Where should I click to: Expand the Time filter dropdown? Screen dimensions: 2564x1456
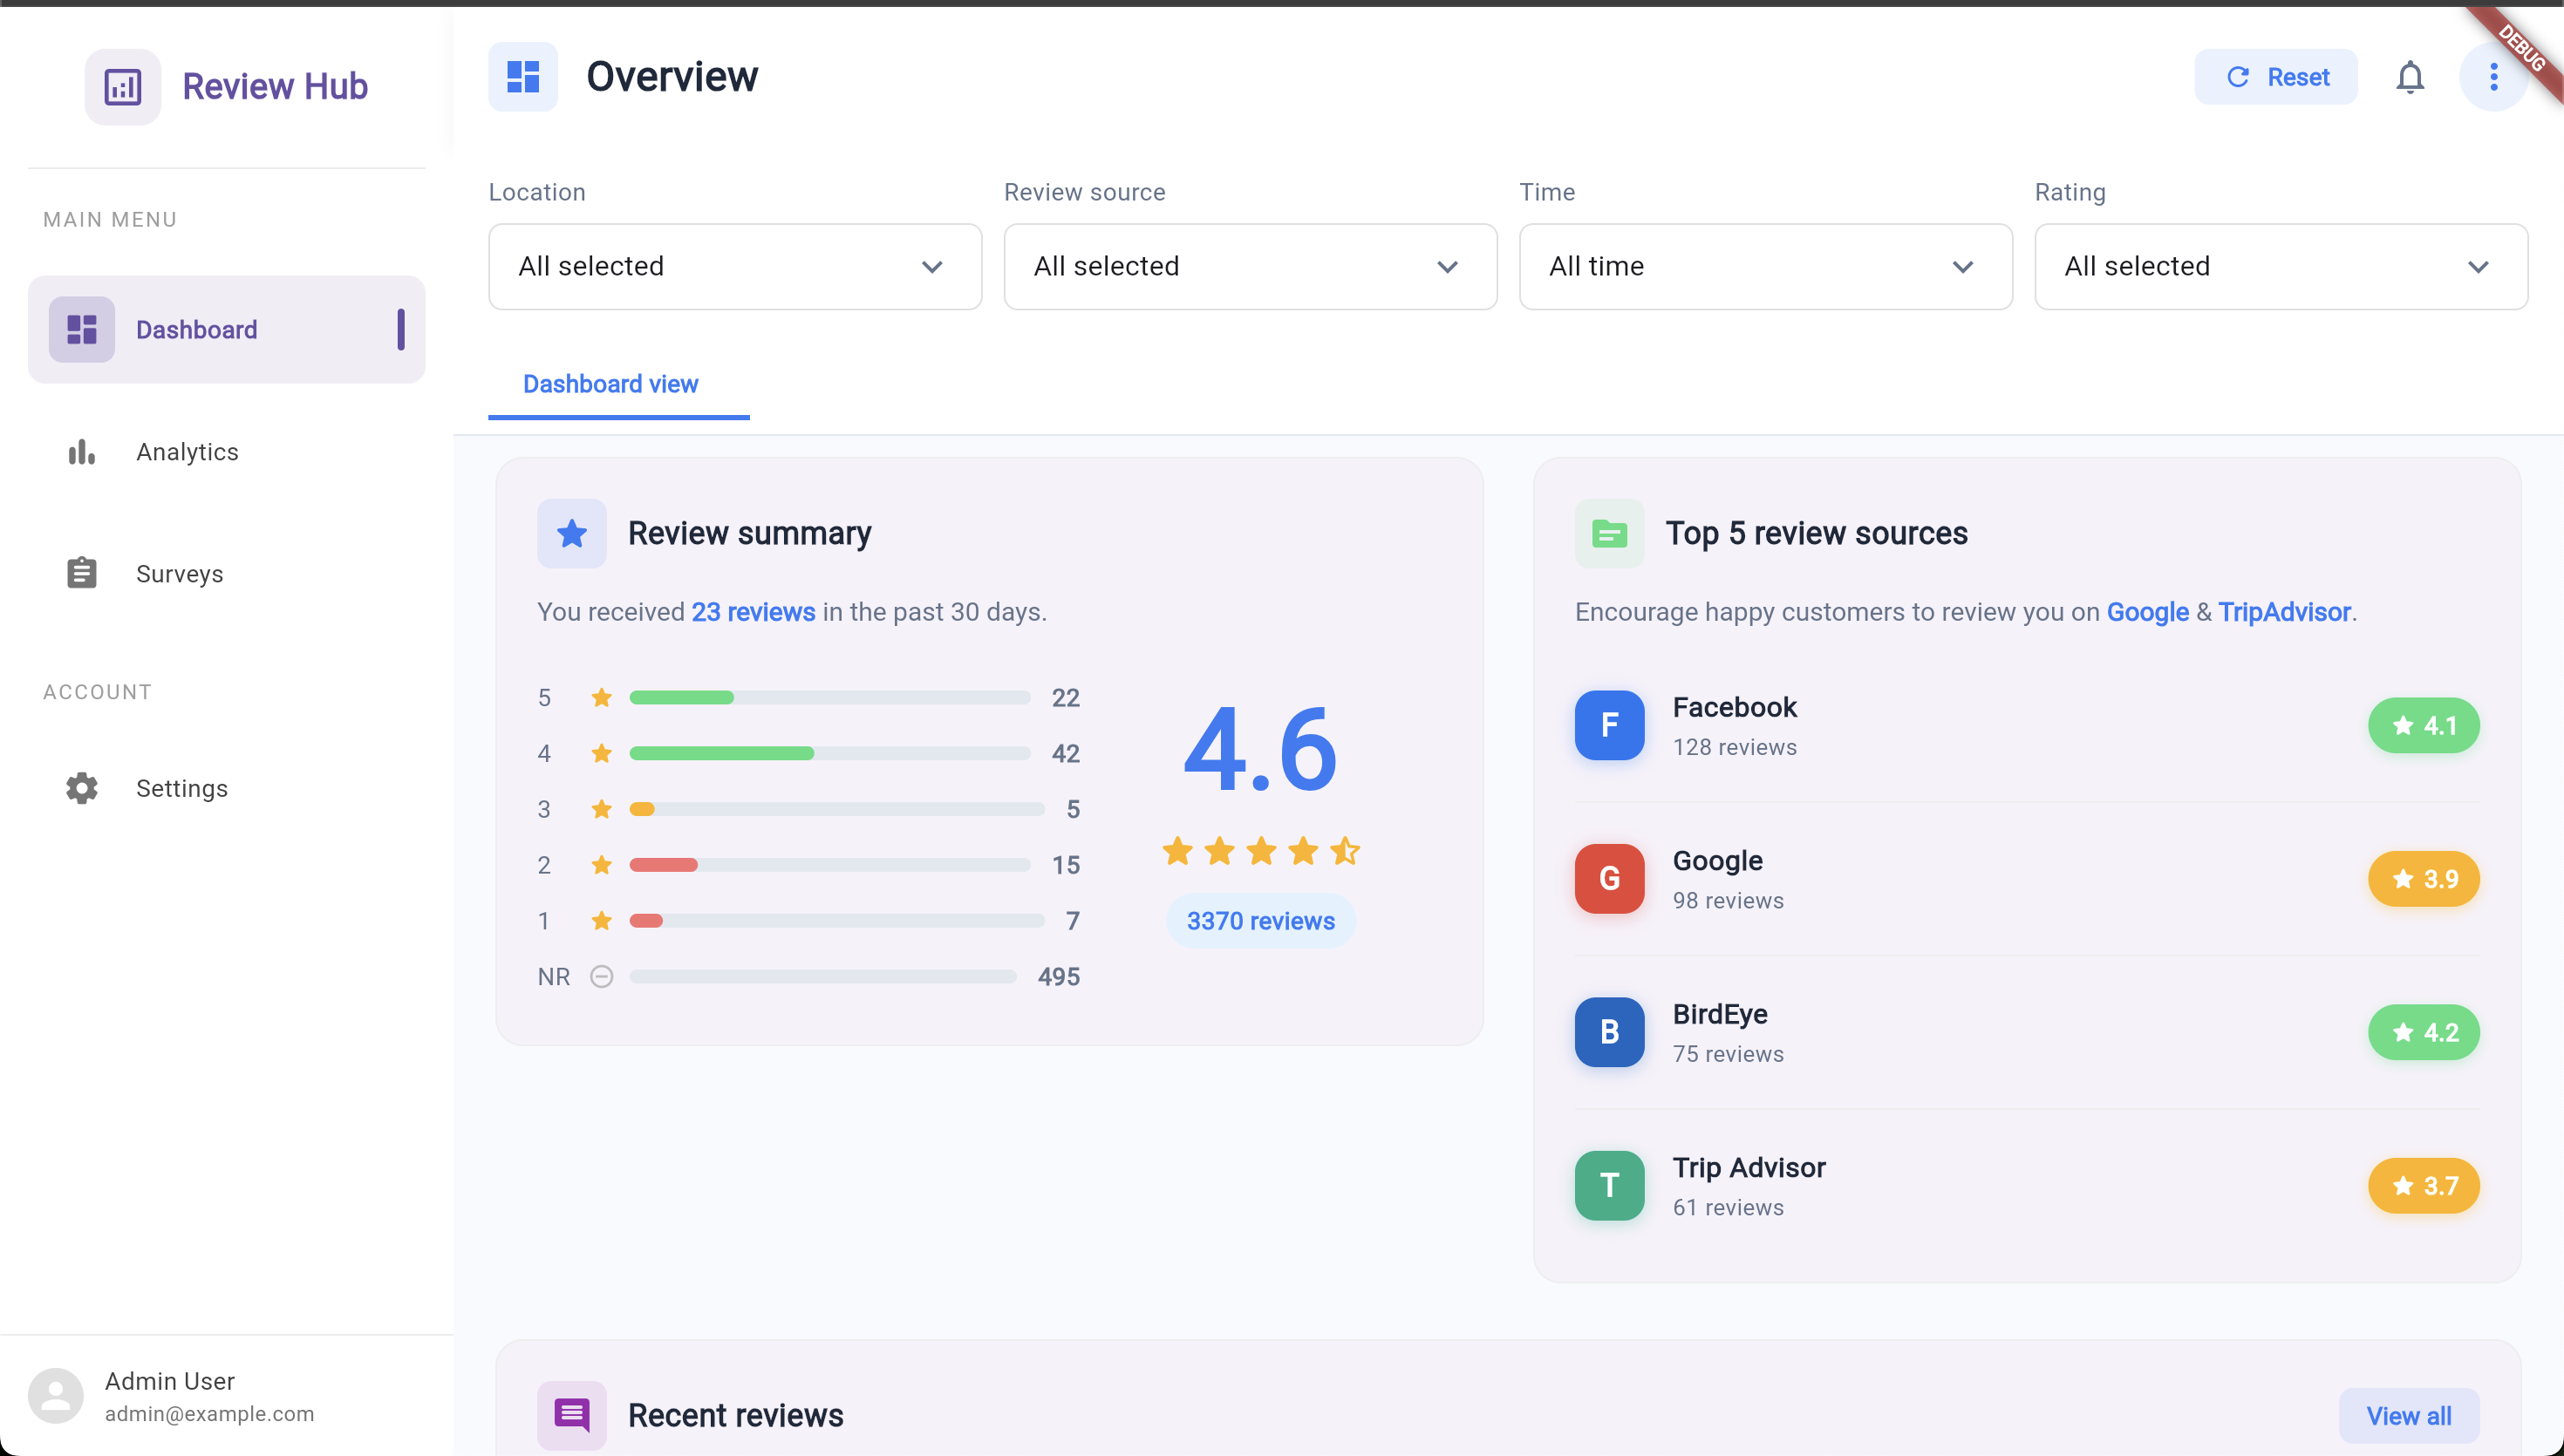(1764, 267)
